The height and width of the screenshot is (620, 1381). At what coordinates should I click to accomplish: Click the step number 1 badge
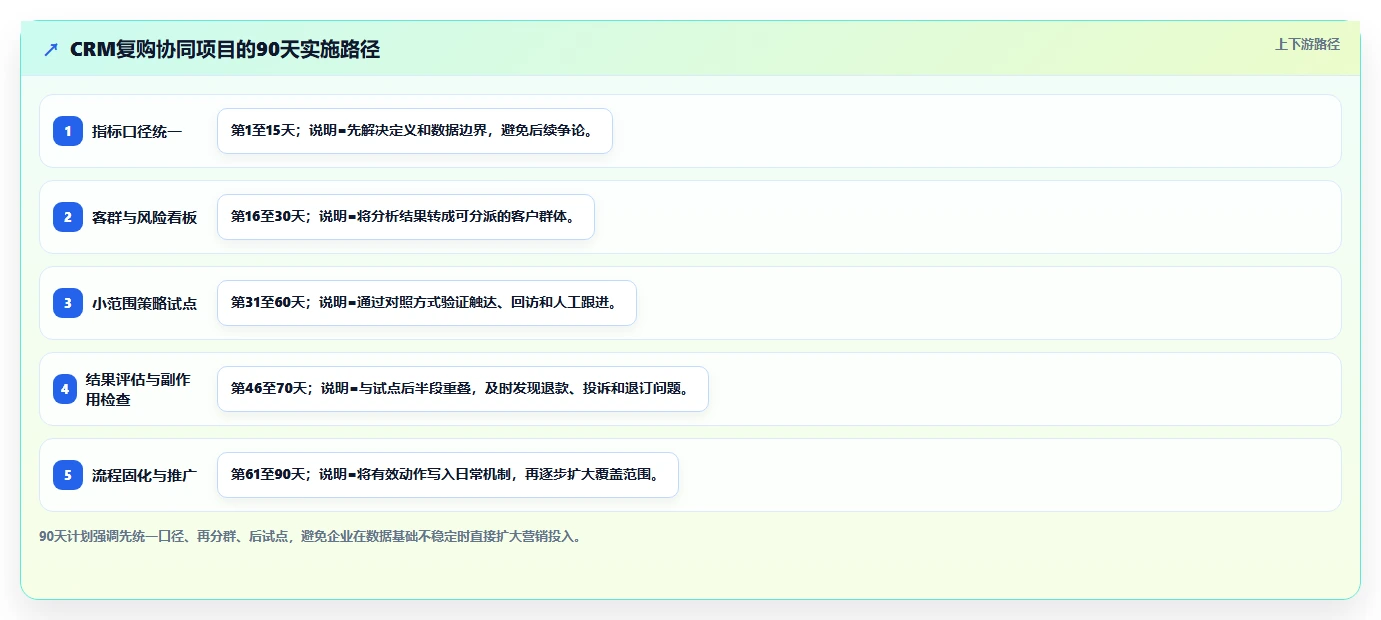(x=68, y=131)
